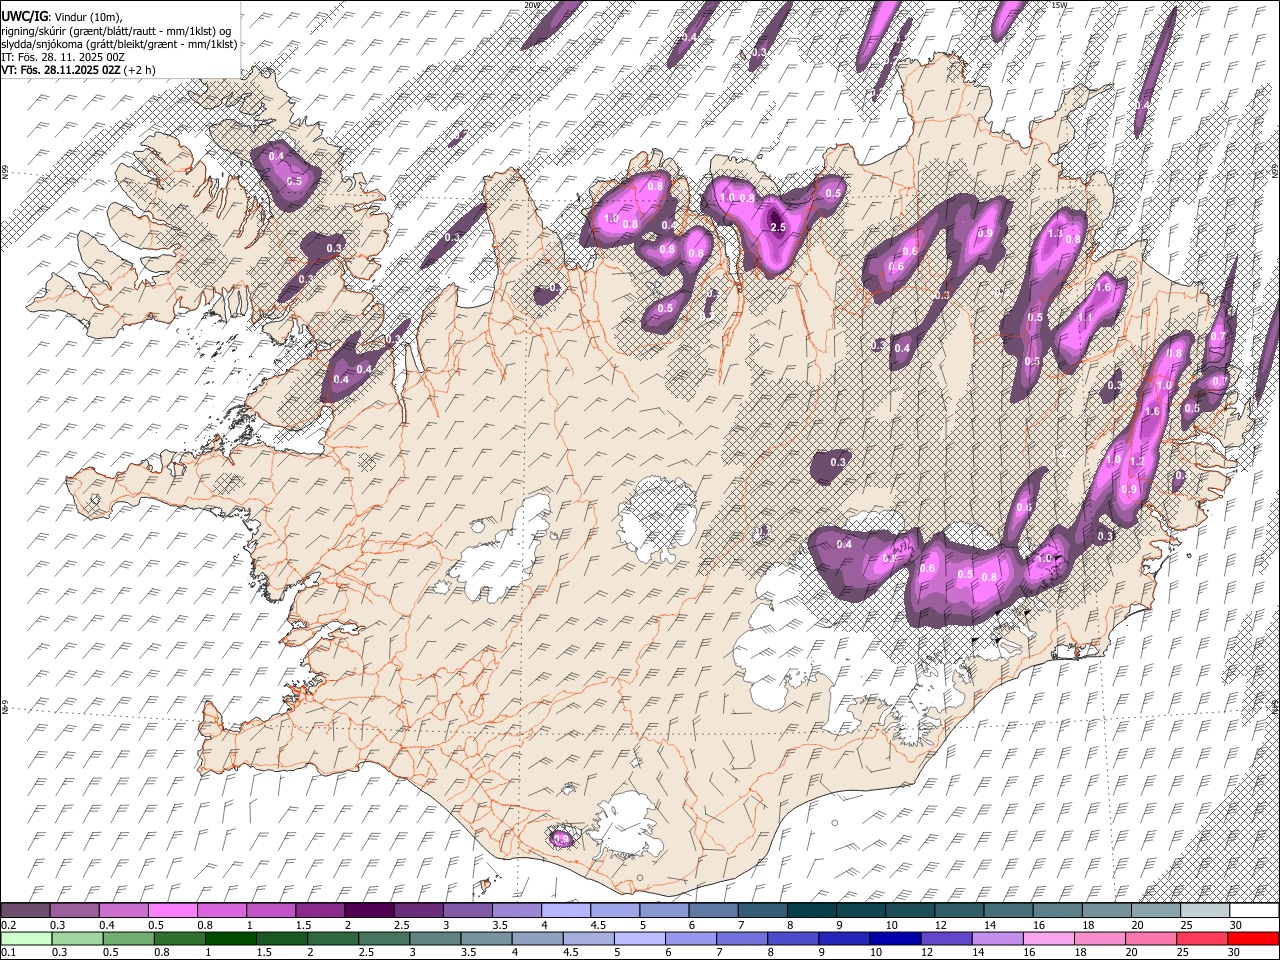Click the (+2 h) forecast offset text
This screenshot has height=960, width=1280.
tap(138, 71)
